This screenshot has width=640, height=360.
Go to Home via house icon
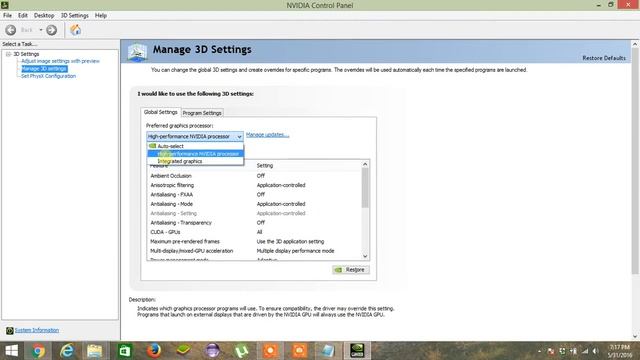coord(76,29)
